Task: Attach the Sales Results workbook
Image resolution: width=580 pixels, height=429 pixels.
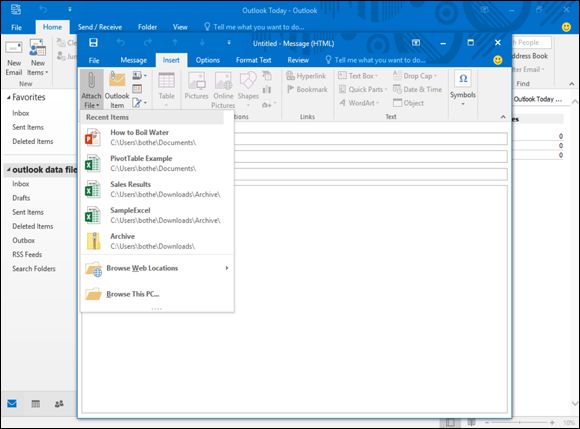Action: 157,189
